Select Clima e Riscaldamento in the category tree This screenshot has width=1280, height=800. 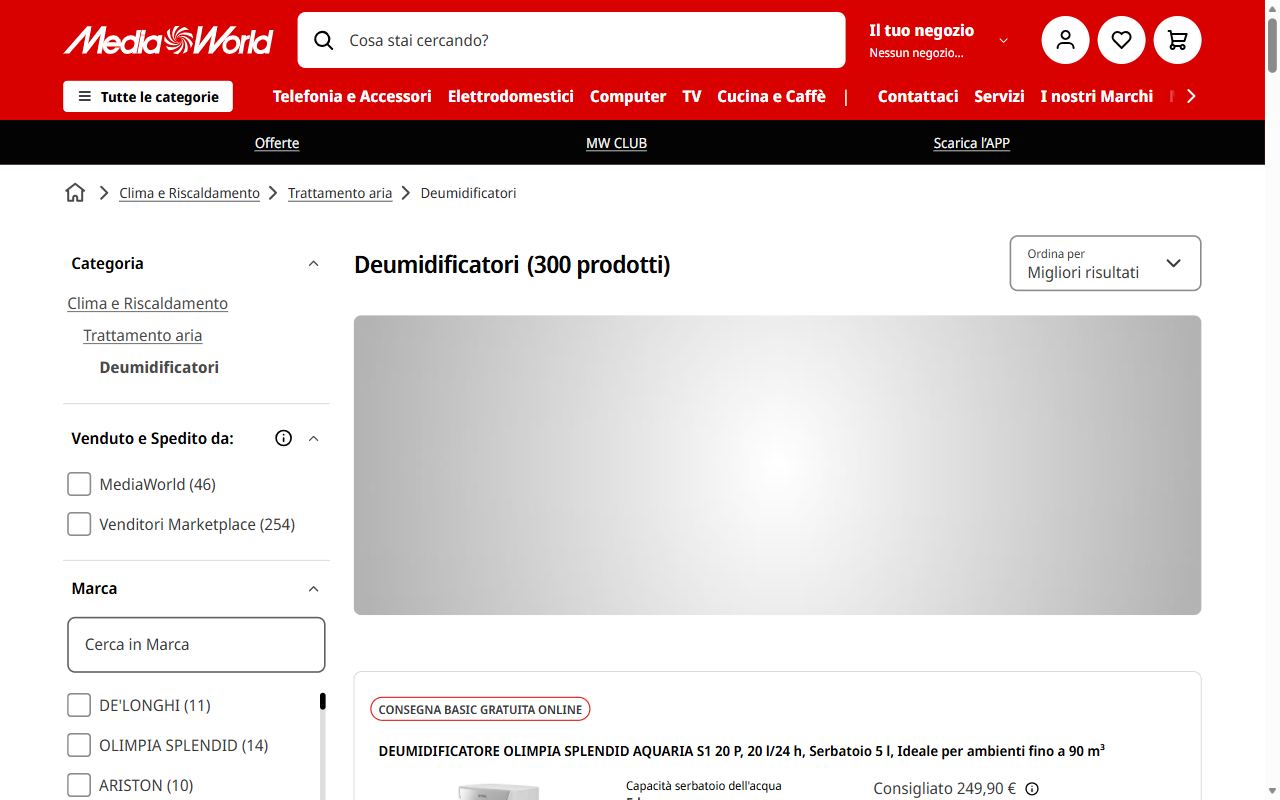click(x=148, y=303)
